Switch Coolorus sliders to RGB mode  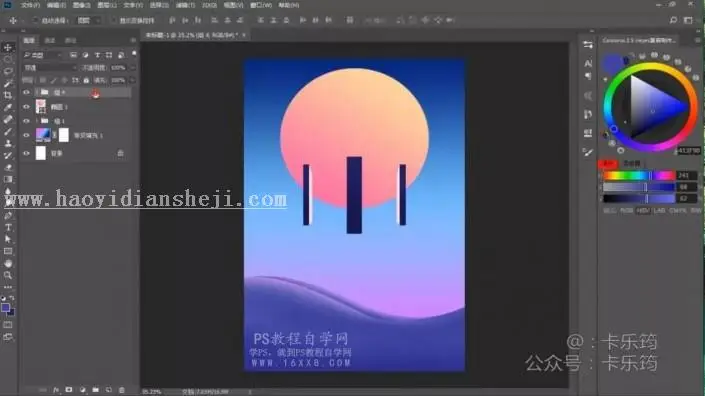click(626, 210)
